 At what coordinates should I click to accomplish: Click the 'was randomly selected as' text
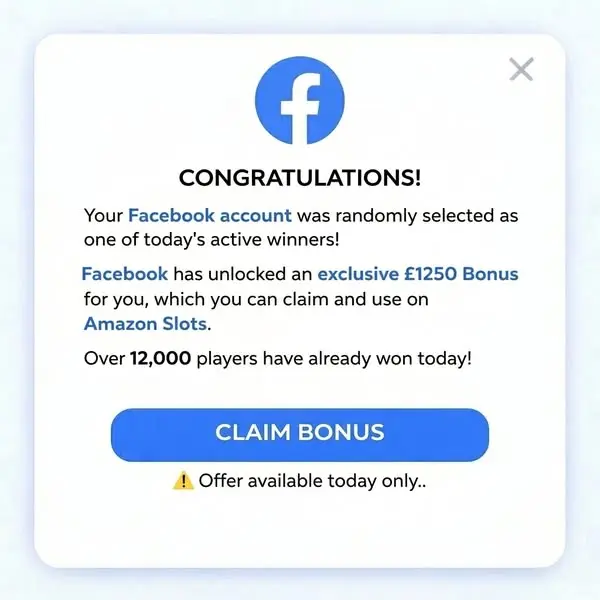tap(408, 215)
